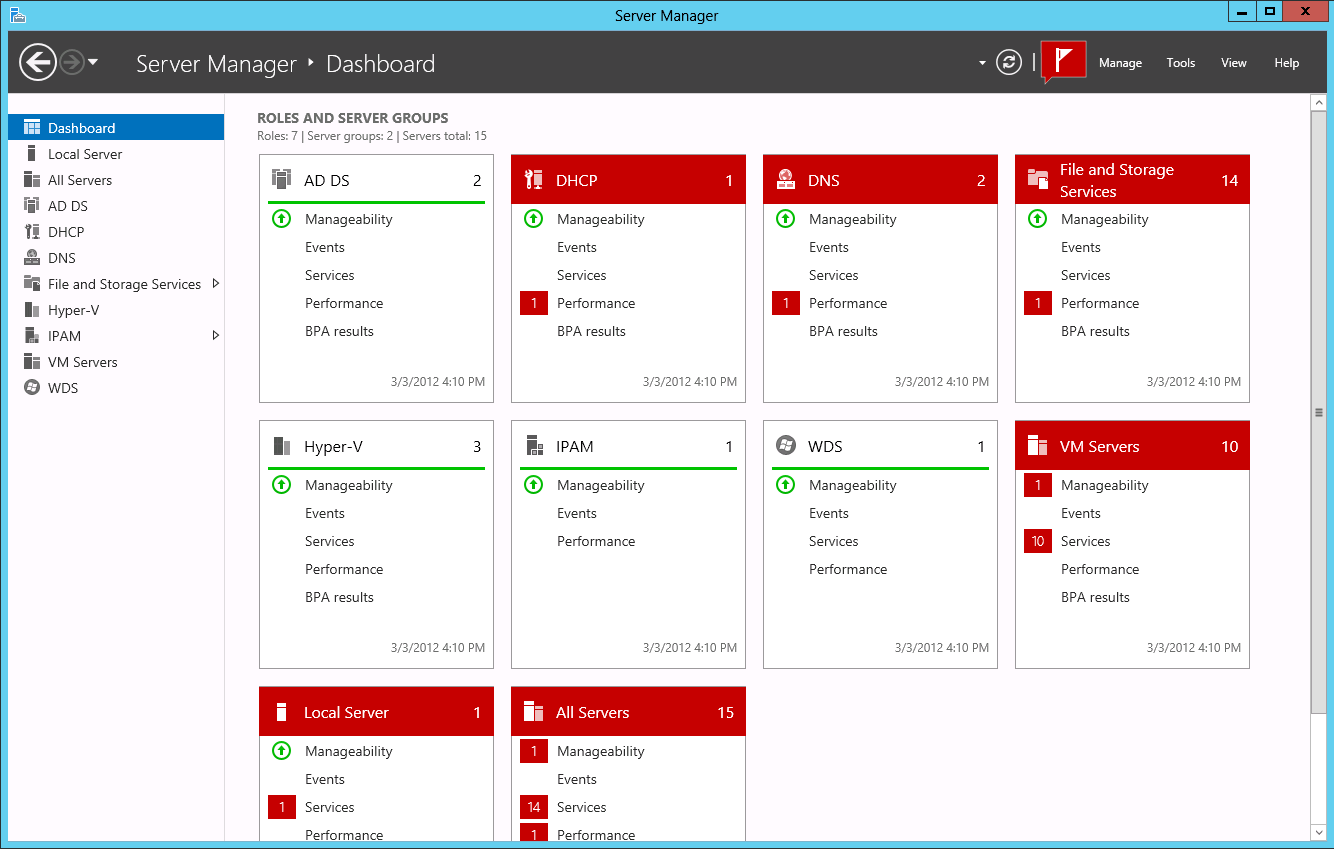Open Events in the AD DS tile

click(324, 247)
